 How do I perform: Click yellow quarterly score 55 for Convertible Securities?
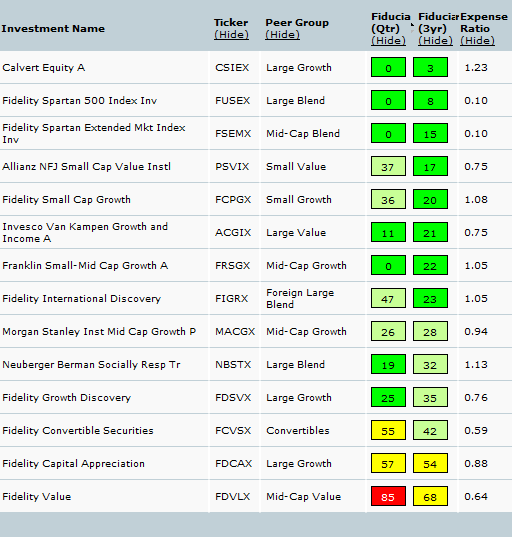click(388, 430)
